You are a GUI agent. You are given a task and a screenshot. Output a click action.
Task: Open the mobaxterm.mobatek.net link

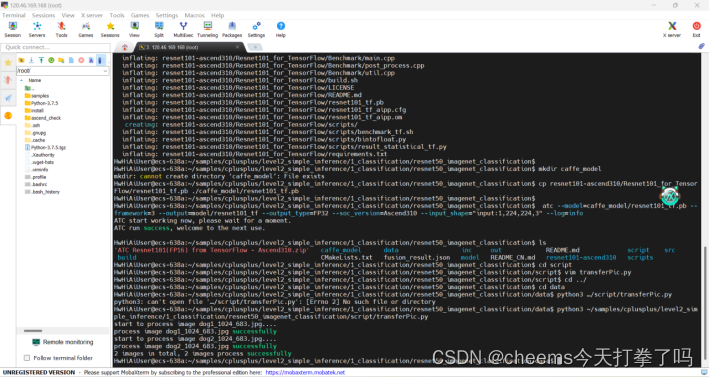[305, 372]
